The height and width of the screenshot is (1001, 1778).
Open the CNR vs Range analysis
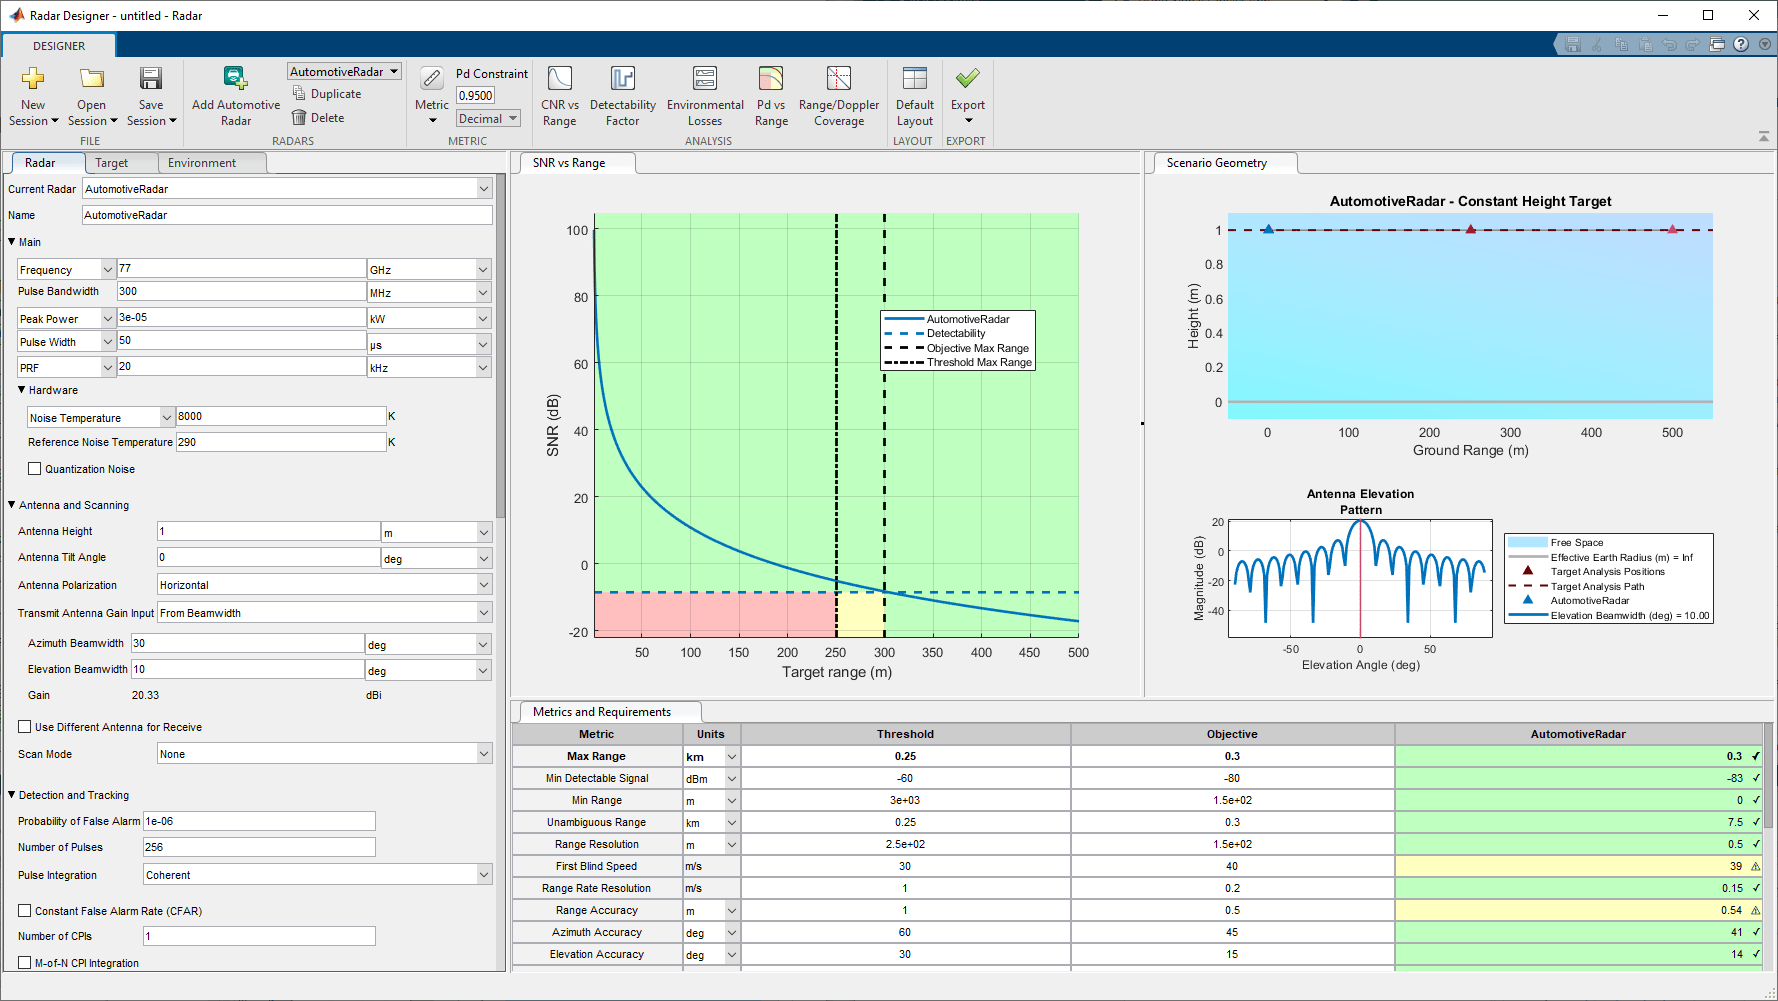coord(559,95)
